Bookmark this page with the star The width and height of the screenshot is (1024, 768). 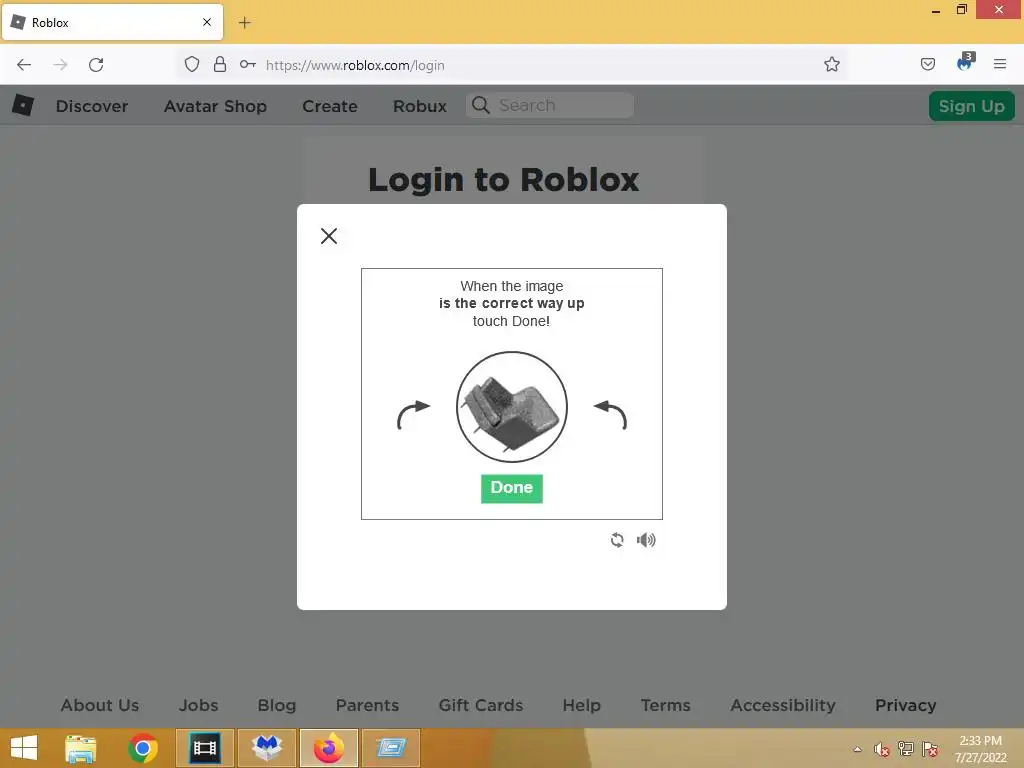pyautogui.click(x=831, y=64)
